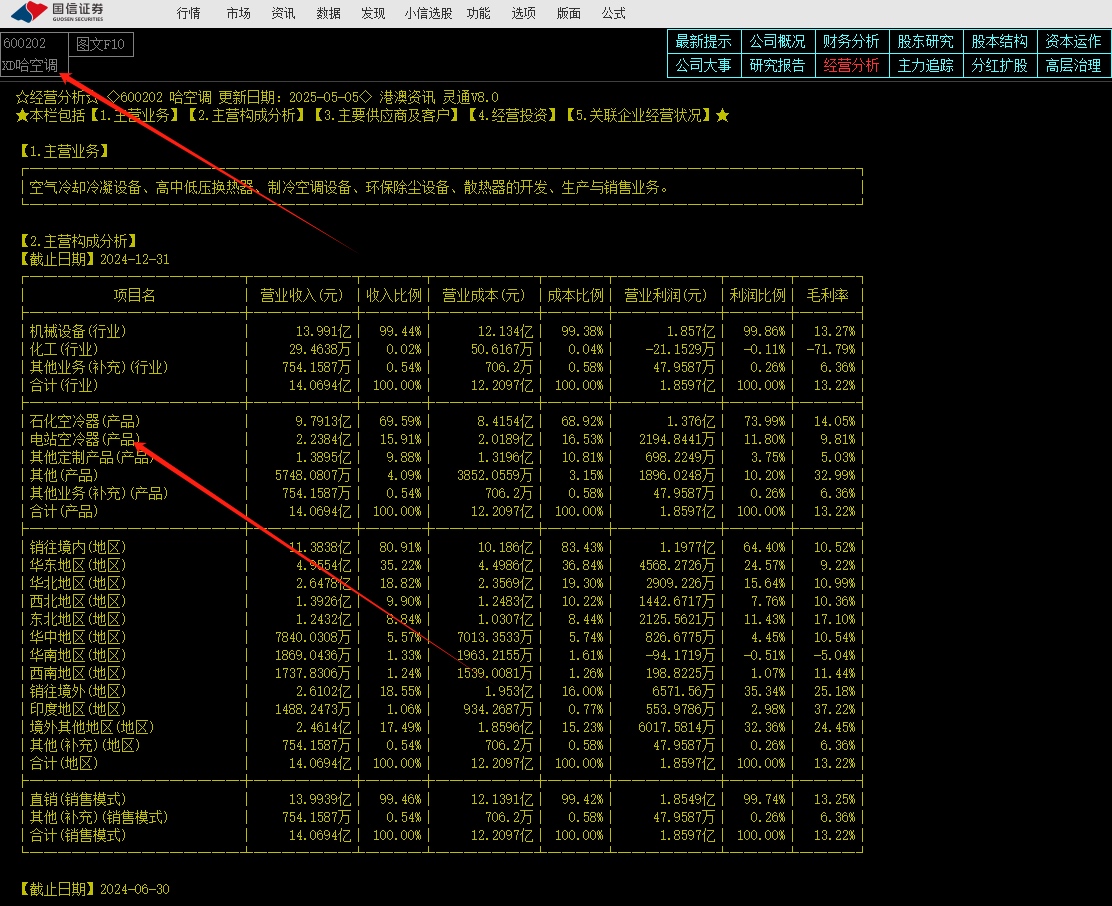
Task: Jump to section link 【5.关联企业经营状况】
Action: [x=638, y=115]
